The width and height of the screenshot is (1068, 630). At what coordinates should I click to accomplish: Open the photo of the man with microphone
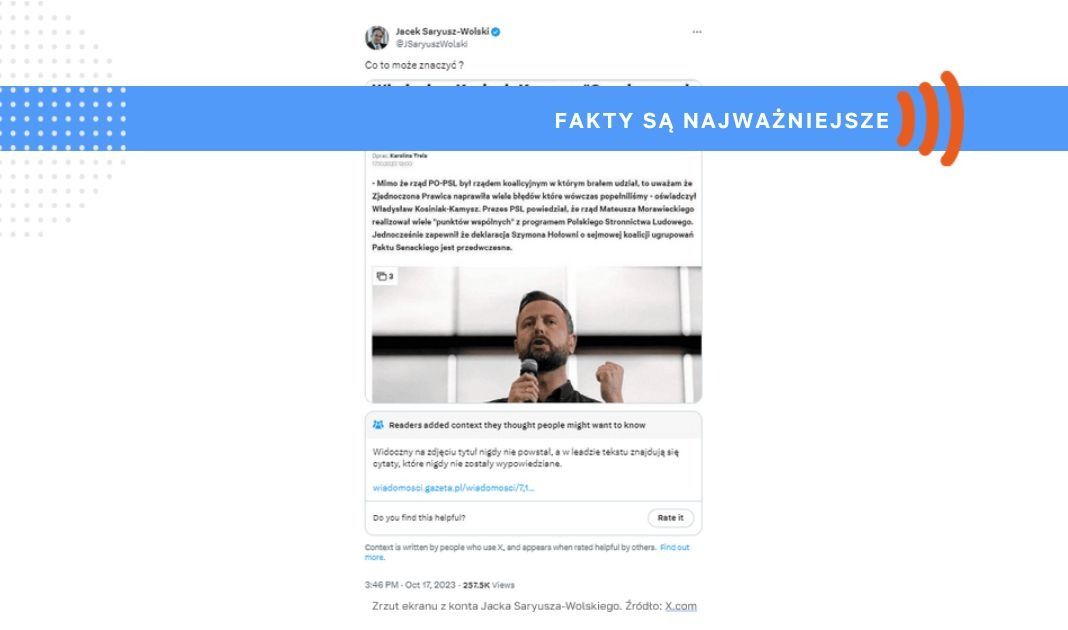coord(537,334)
